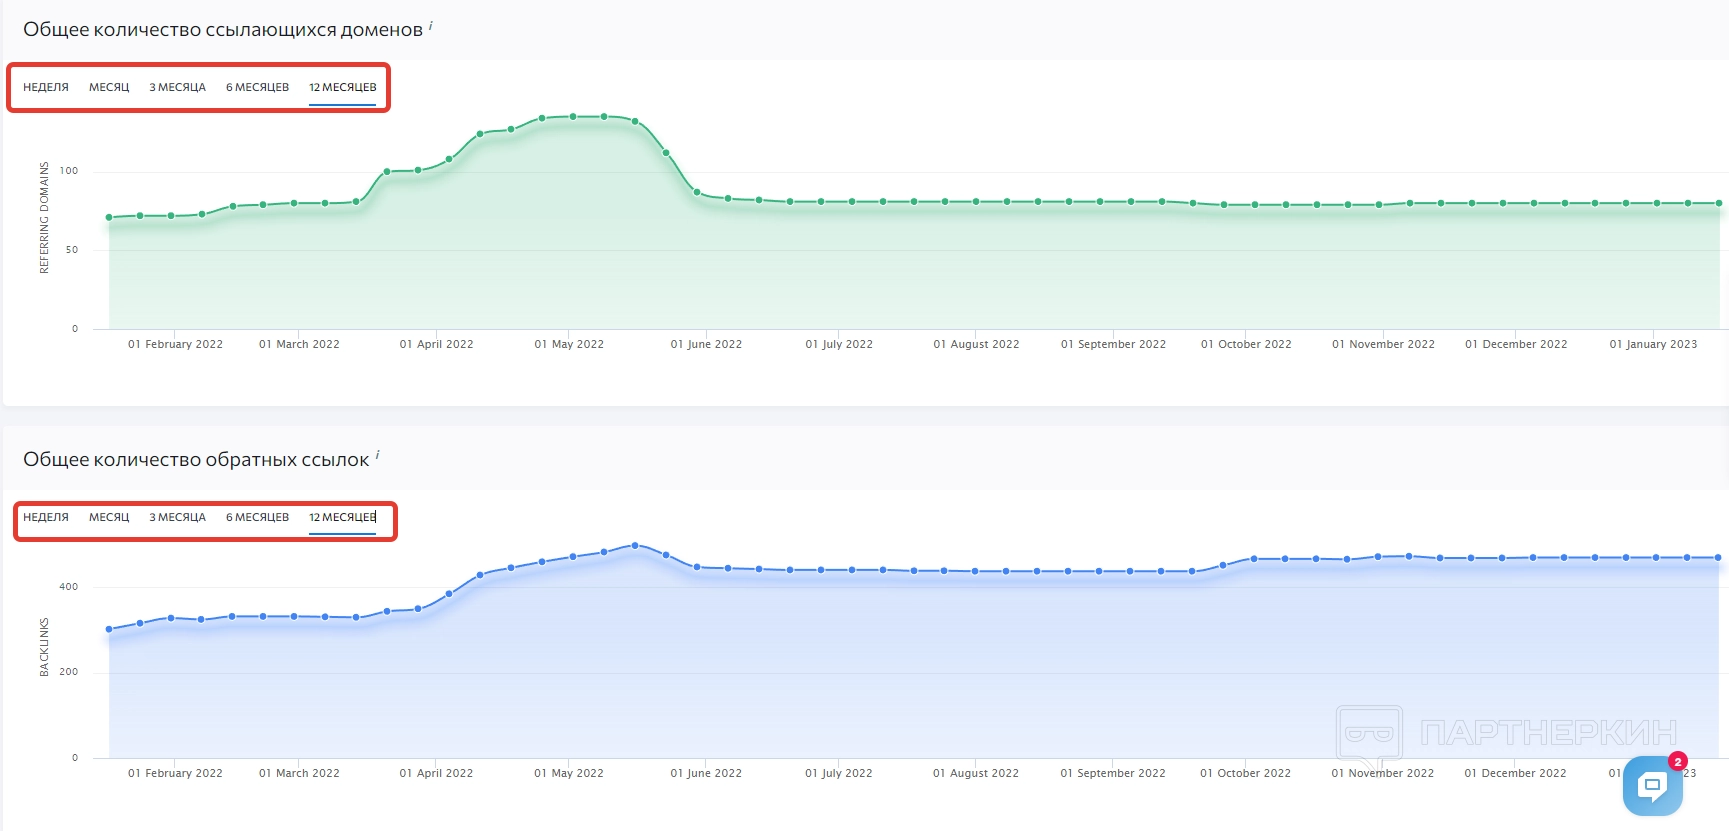Click the info icon beside the referring domains title

pyautogui.click(x=431, y=25)
